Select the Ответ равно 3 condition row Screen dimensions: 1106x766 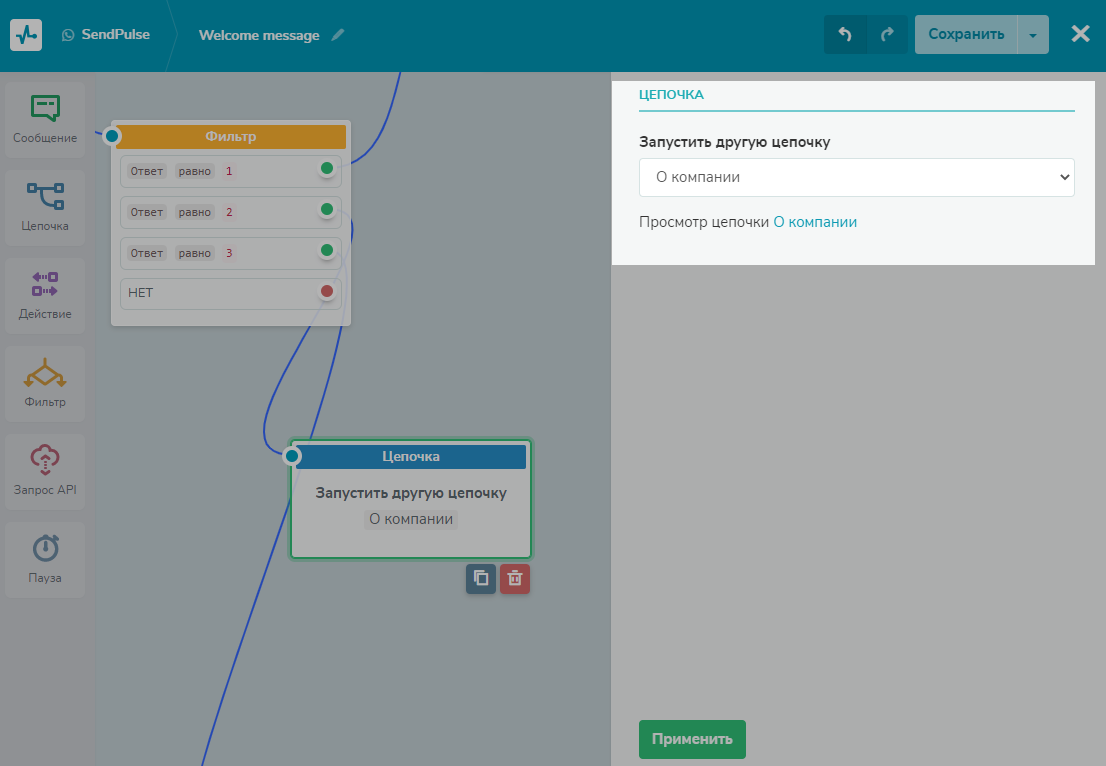pyautogui.click(x=231, y=253)
